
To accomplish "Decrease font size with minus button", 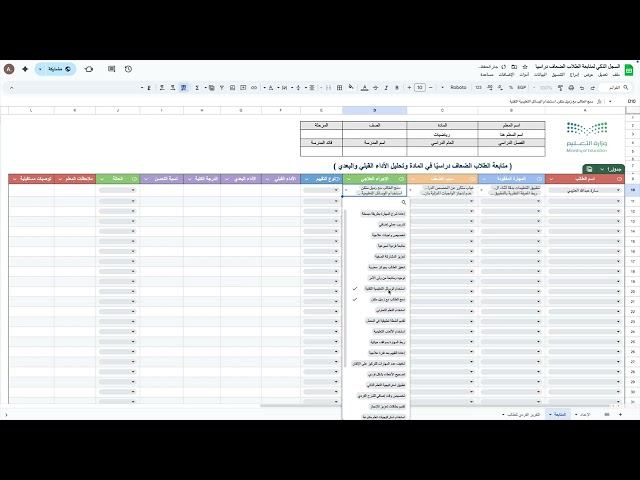I will pyautogui.click(x=430, y=87).
